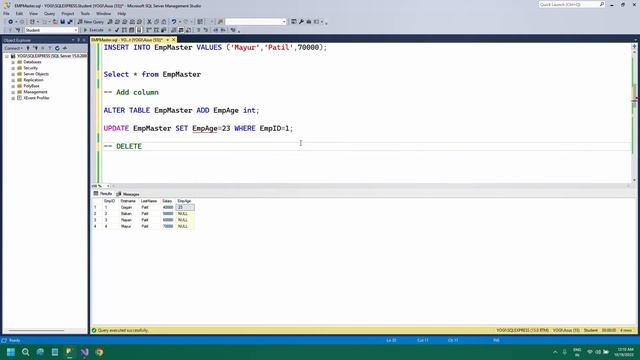
Task: Click the Results to Grid icon
Action: (181, 30)
